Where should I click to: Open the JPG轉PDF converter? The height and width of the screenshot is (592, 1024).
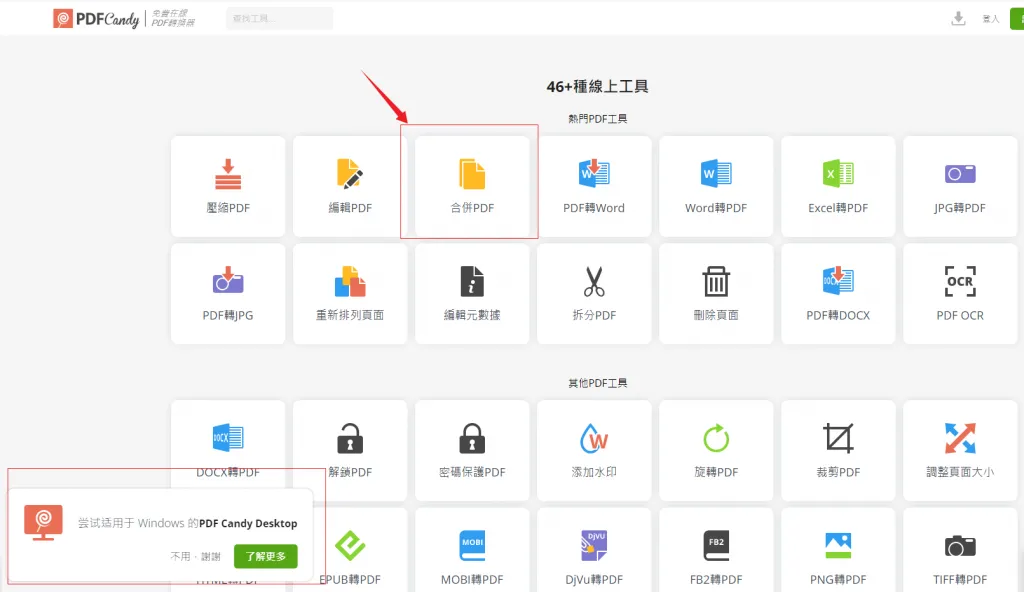point(960,186)
